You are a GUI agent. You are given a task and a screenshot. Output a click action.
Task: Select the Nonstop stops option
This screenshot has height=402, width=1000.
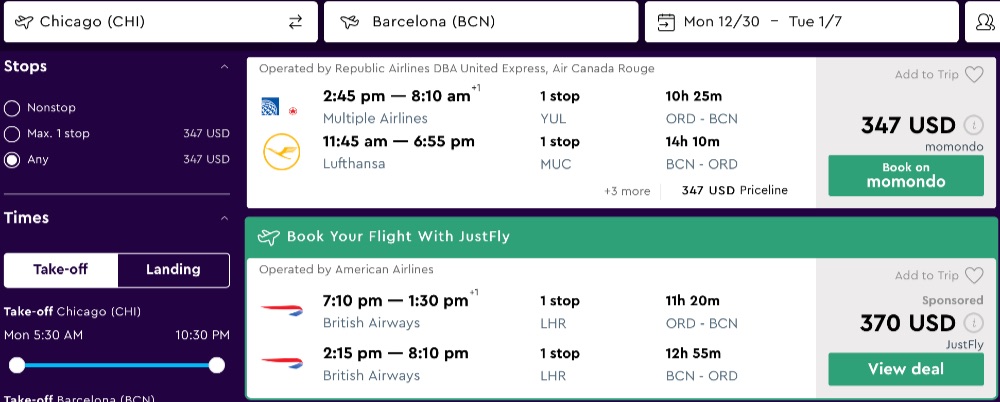[12, 108]
